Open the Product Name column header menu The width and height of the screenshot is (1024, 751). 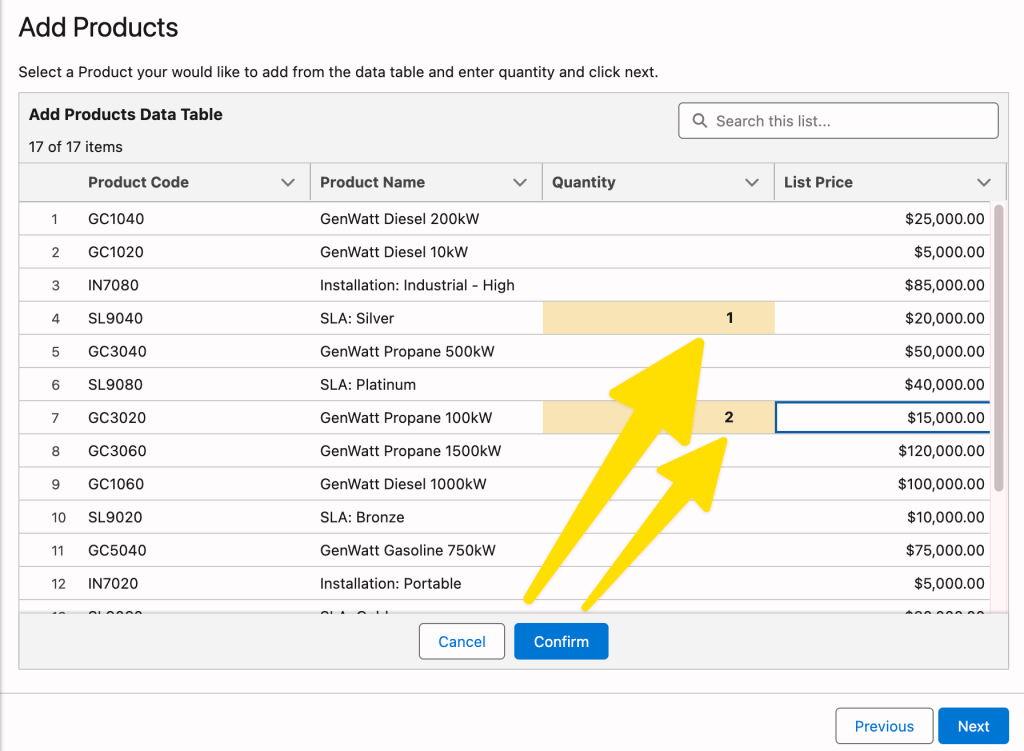[521, 182]
